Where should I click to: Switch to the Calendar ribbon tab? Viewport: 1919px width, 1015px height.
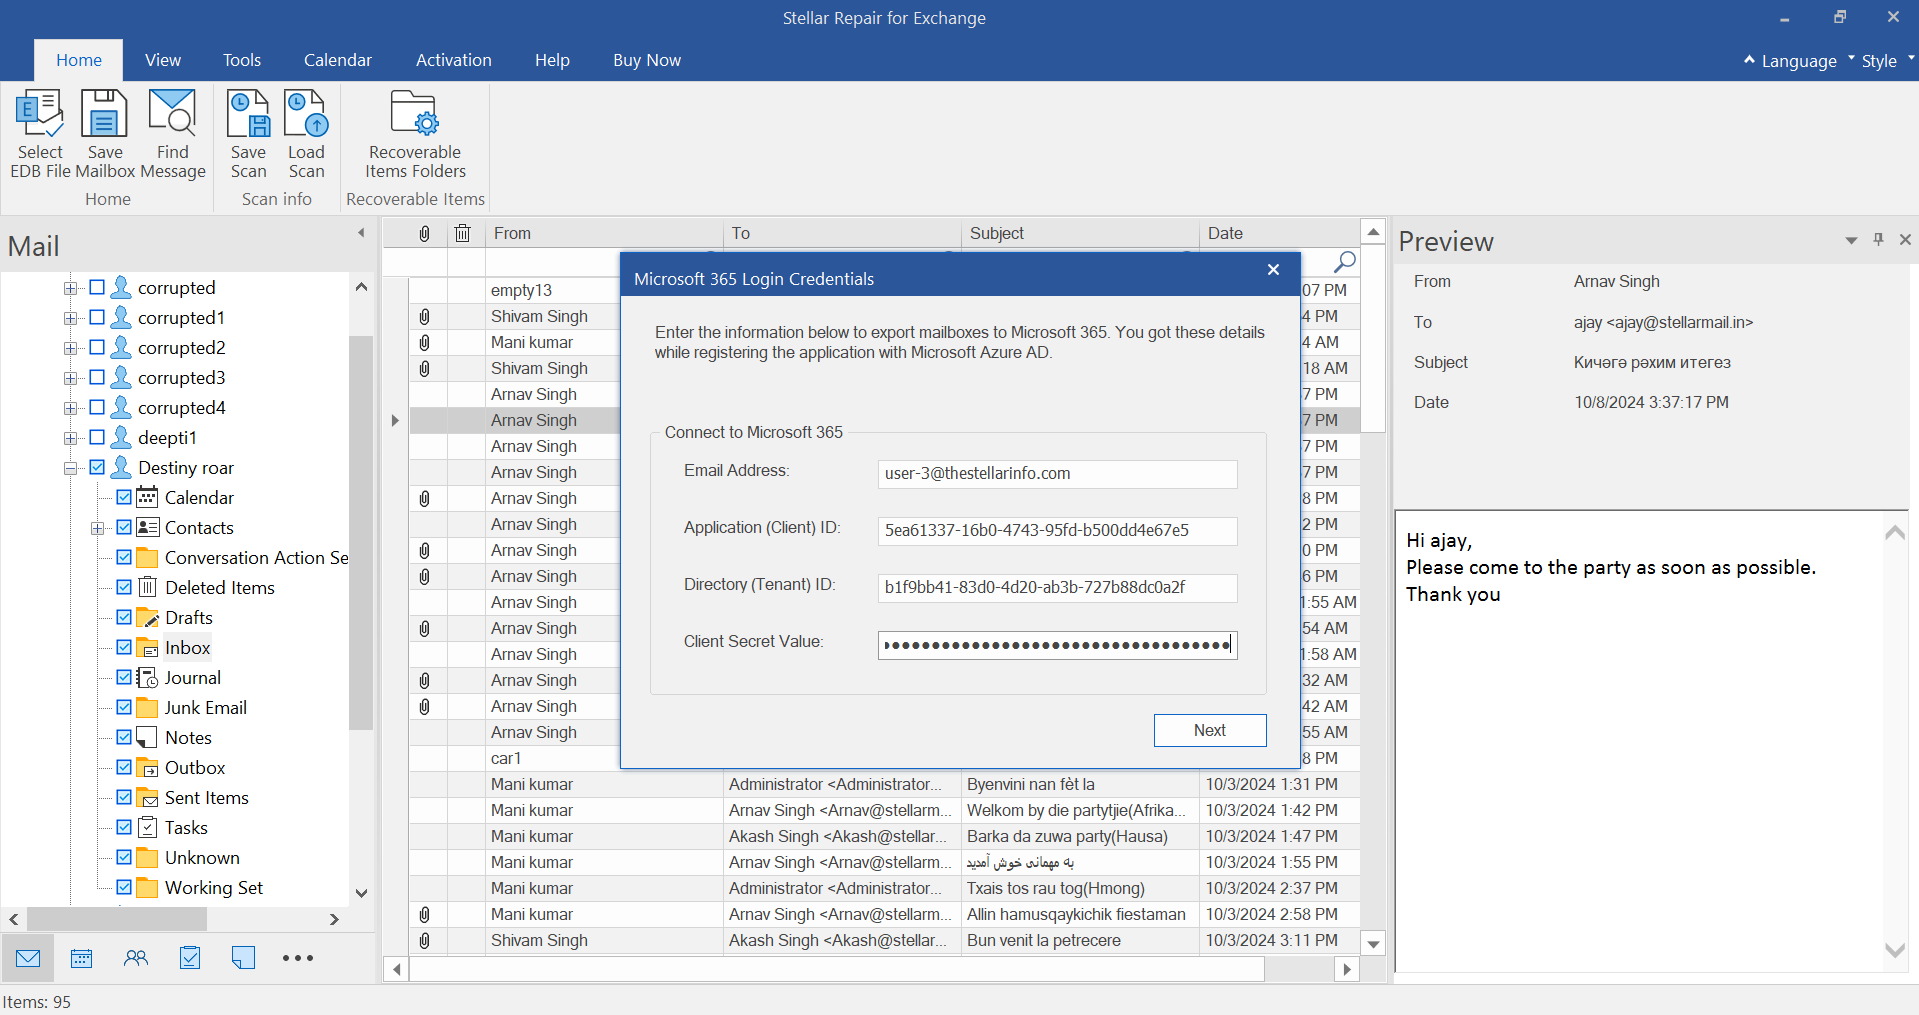pyautogui.click(x=337, y=60)
